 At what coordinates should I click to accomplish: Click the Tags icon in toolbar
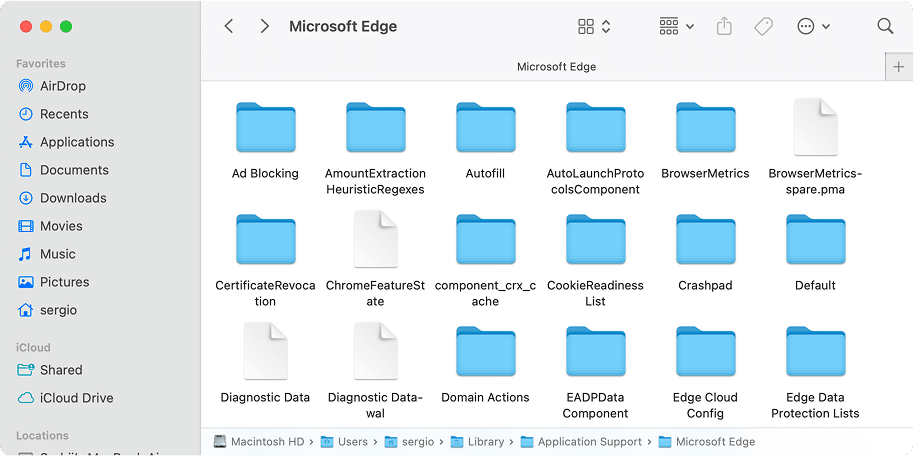coord(763,26)
